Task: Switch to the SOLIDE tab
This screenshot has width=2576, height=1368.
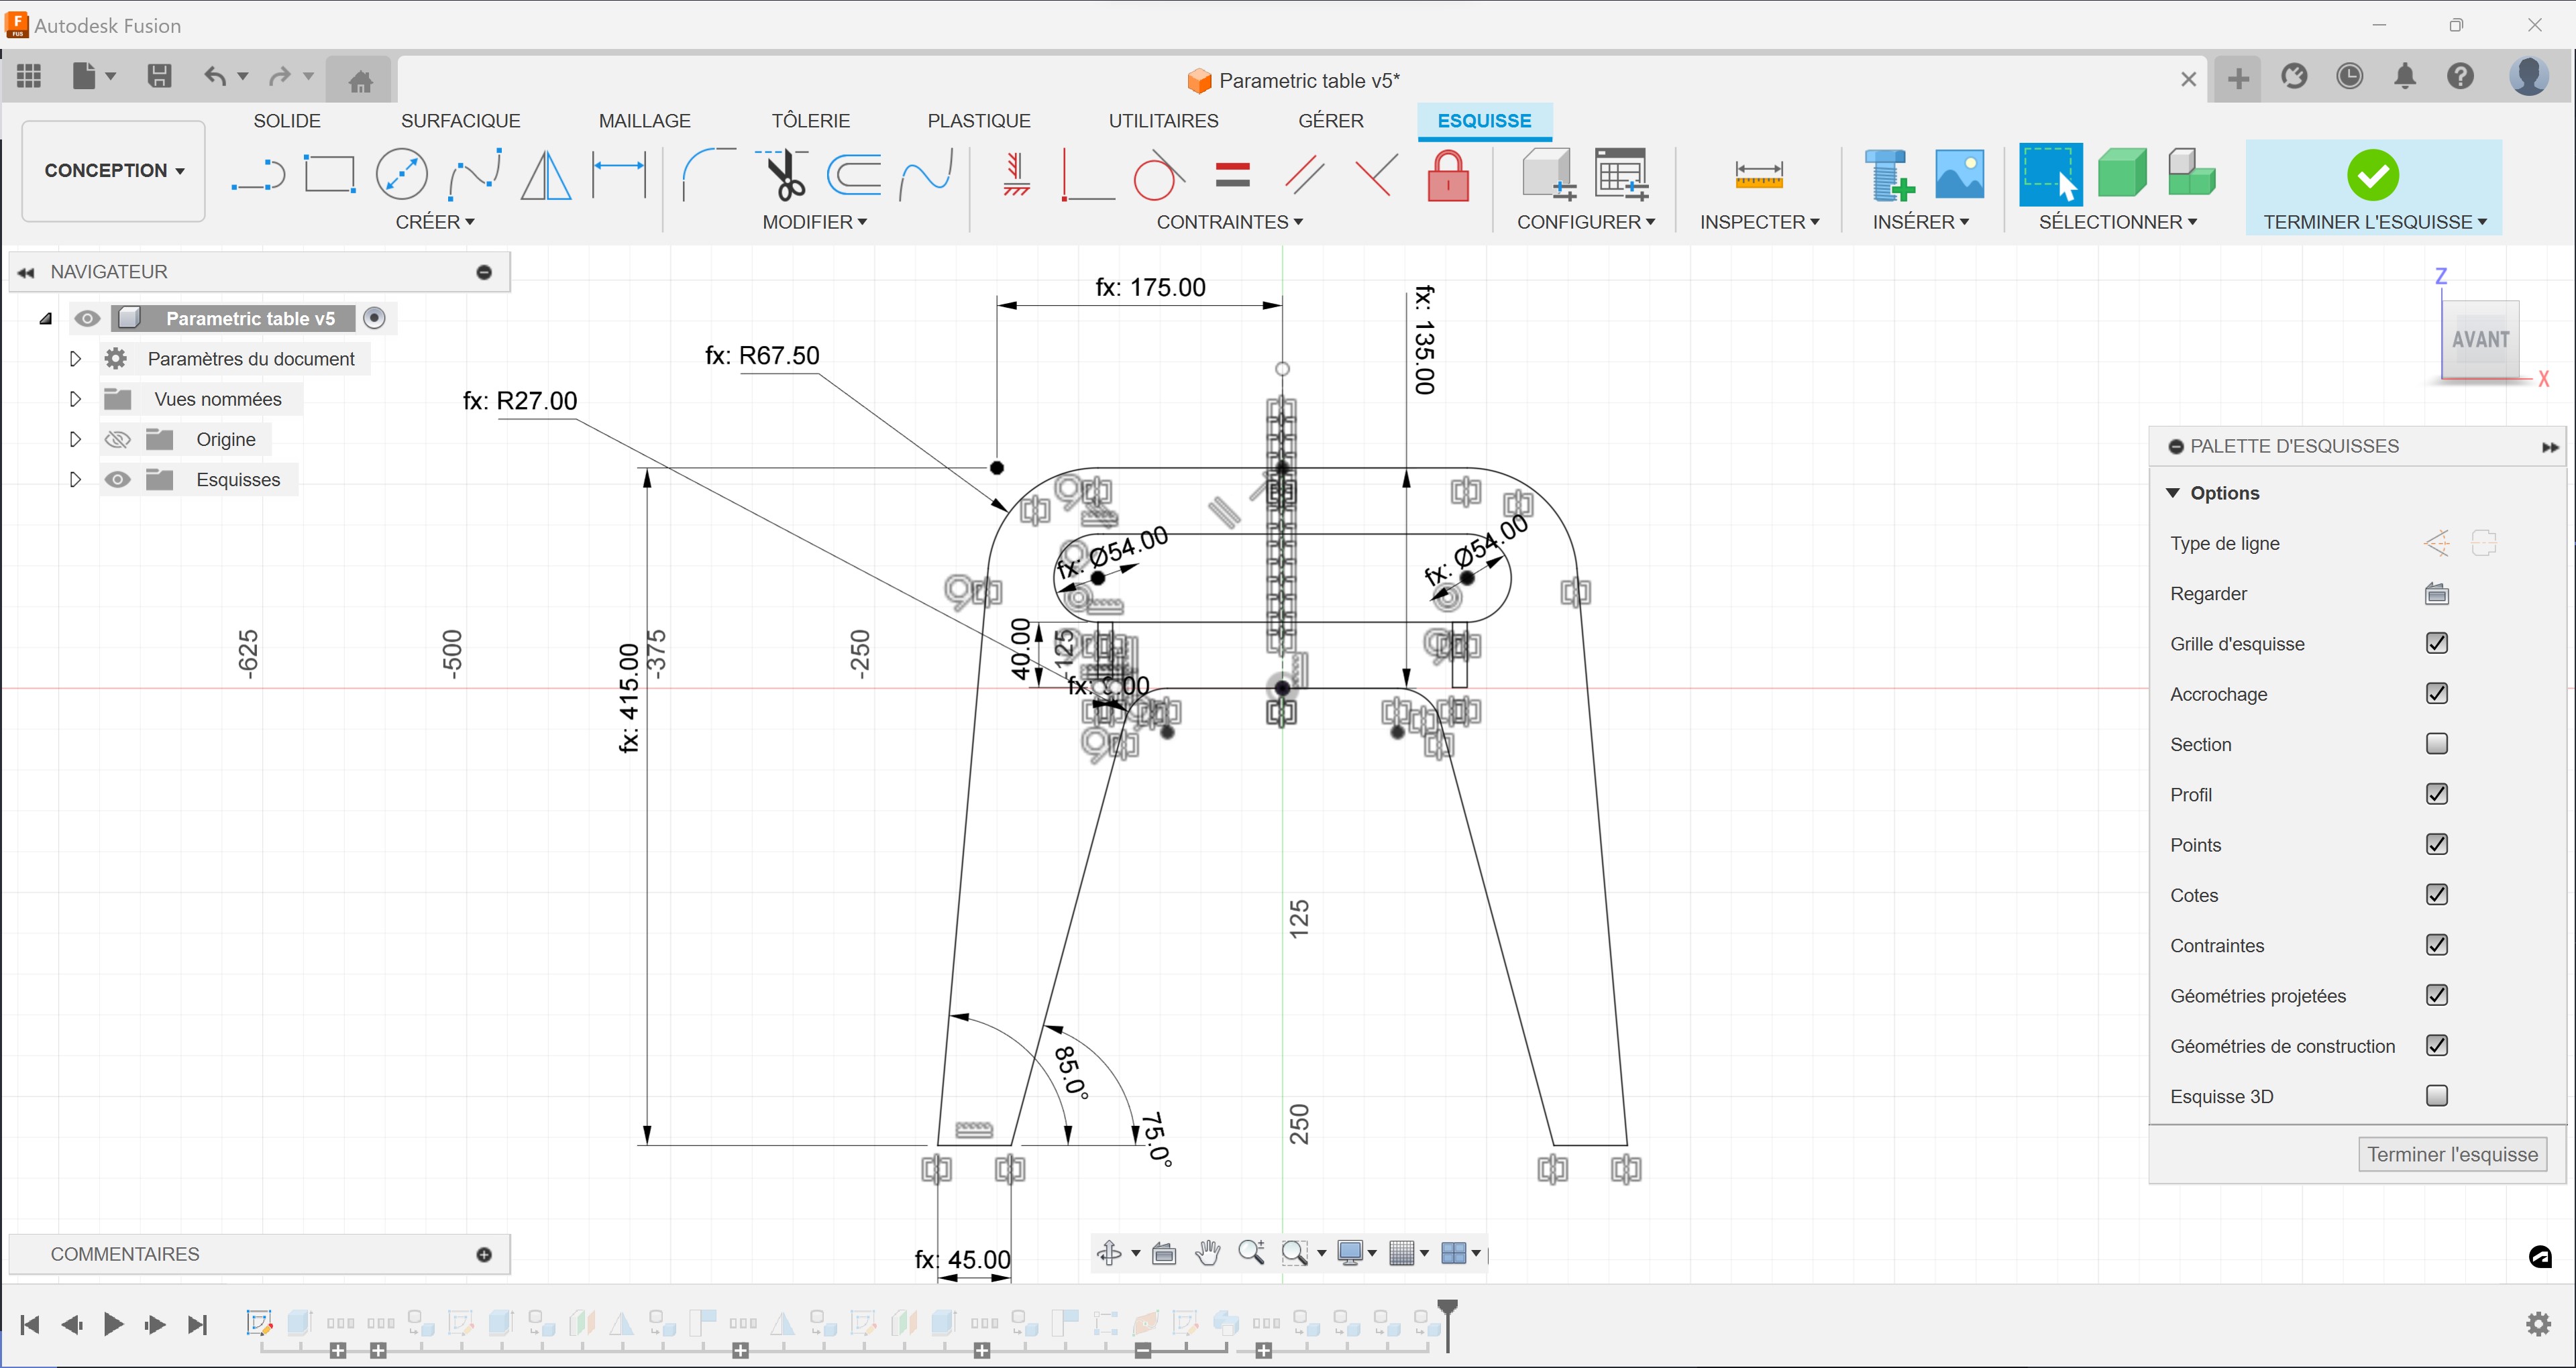Action: point(287,121)
